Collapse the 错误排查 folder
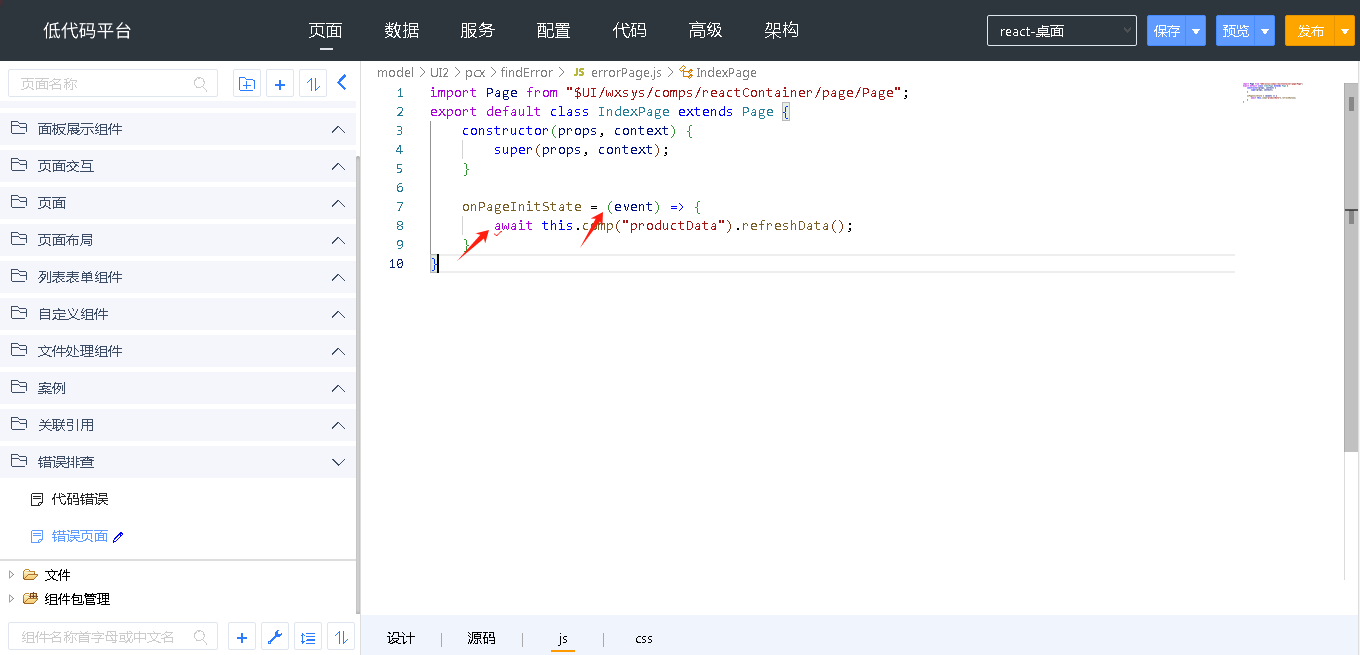The width and height of the screenshot is (1360, 655). (x=338, y=462)
